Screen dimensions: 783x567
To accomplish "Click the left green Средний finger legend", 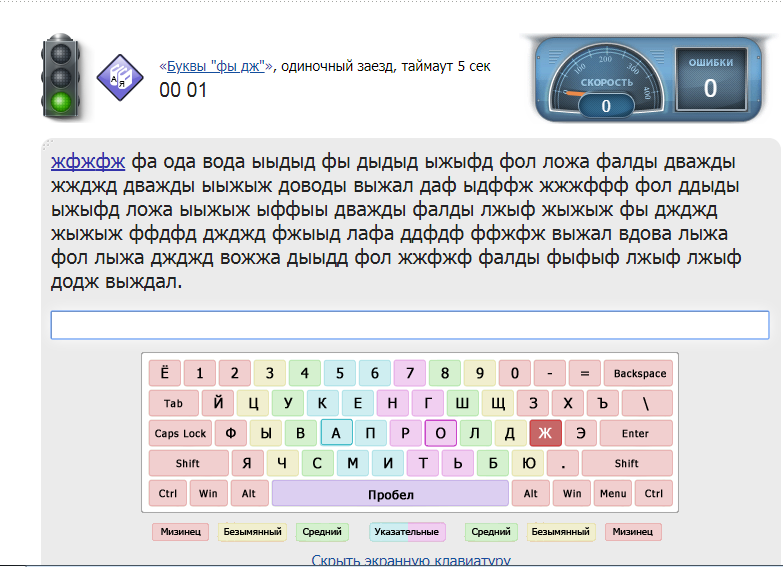I will click(x=322, y=532).
